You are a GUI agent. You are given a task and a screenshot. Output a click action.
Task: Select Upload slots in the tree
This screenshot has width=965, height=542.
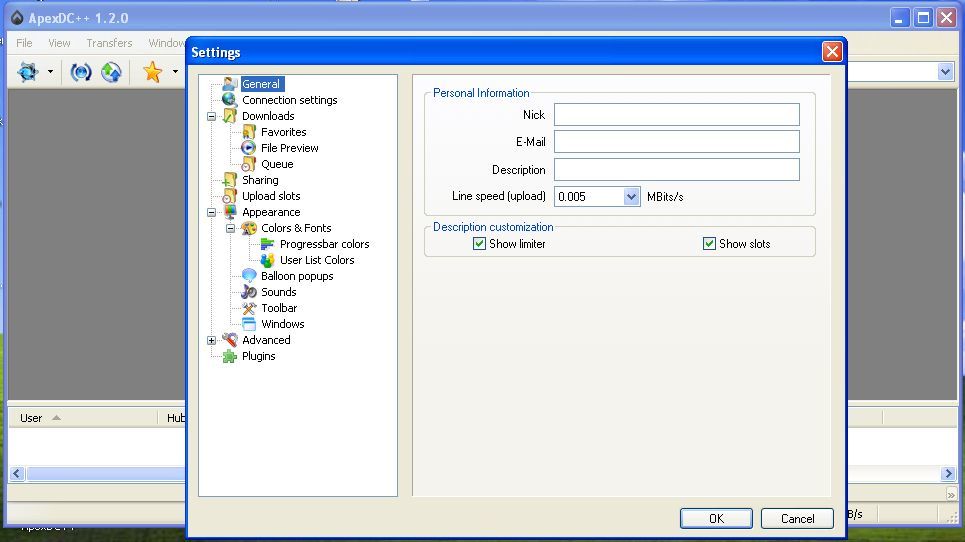point(271,196)
